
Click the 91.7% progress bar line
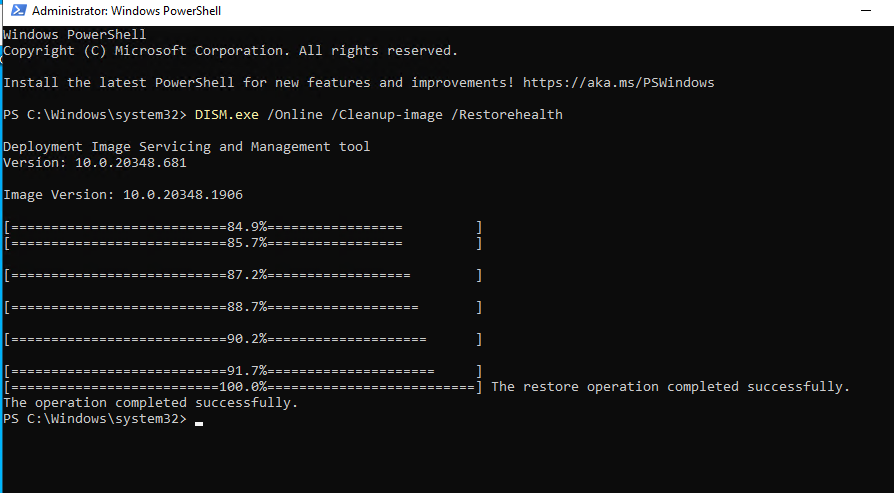click(x=243, y=371)
